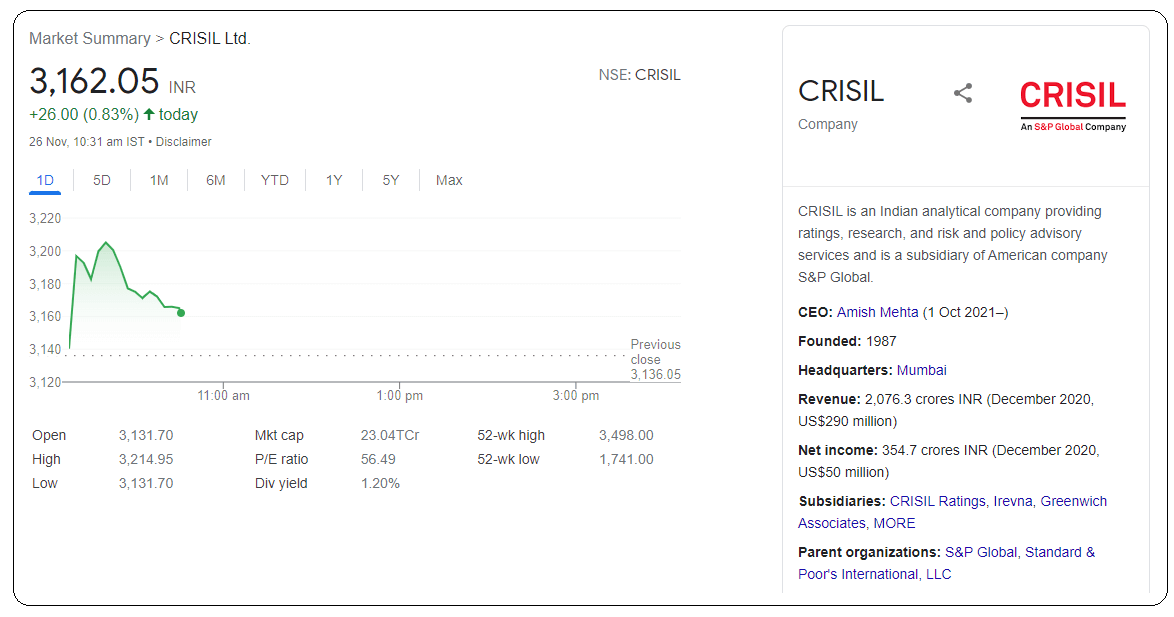Follow the Mumbai headquarters link
Image resolution: width=1174 pixels, height=617 pixels.
coord(922,370)
